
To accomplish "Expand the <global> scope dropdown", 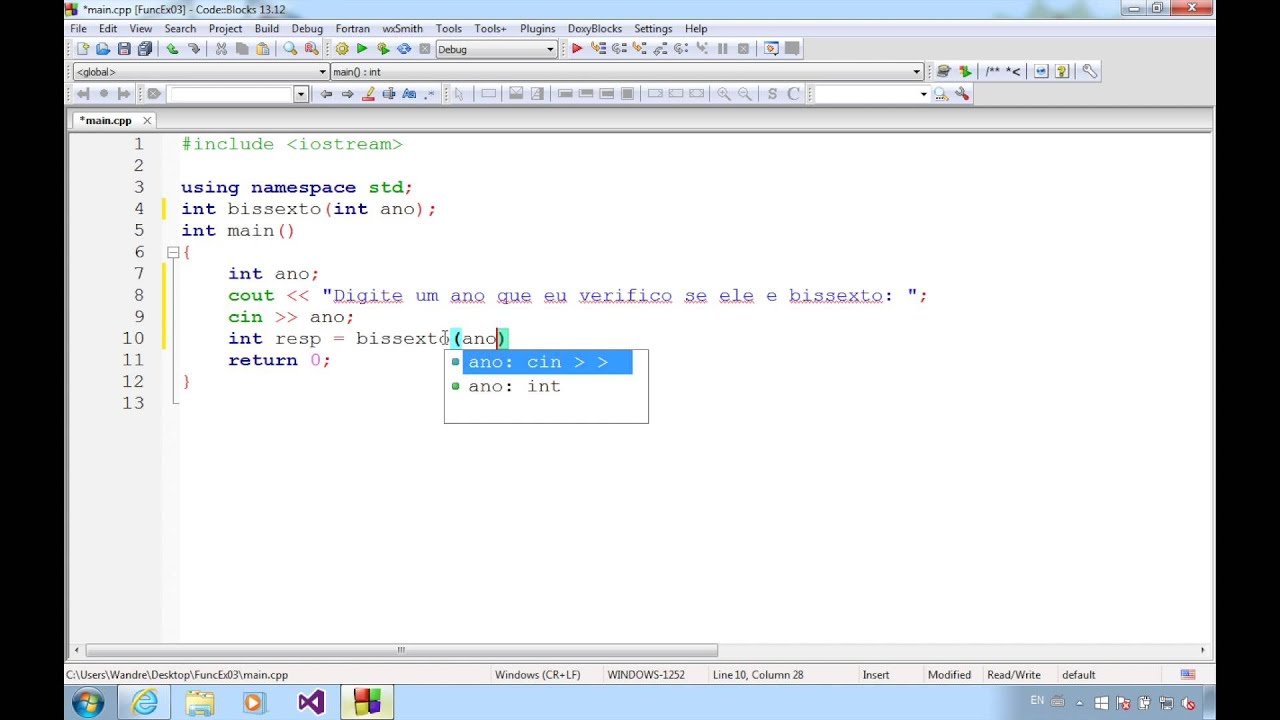I will [323, 72].
